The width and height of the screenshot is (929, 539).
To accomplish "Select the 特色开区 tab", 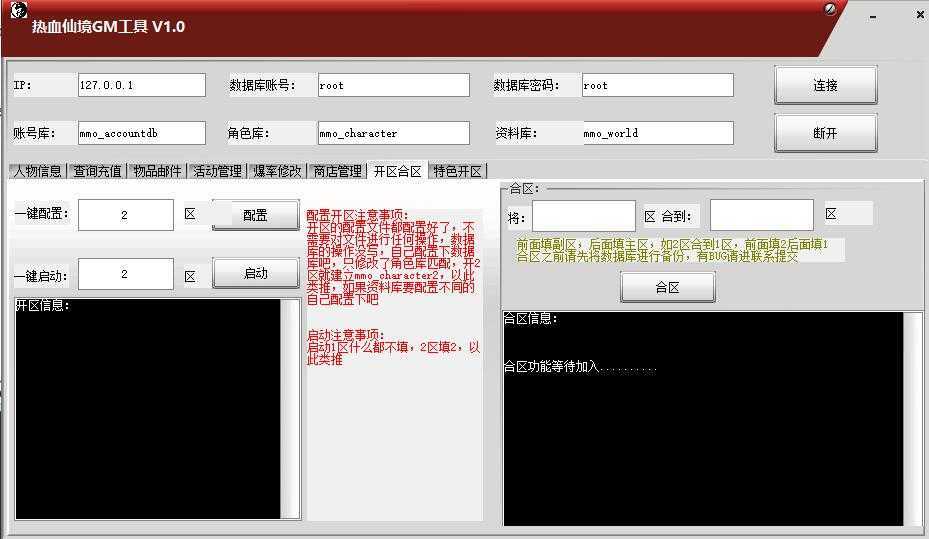I will click(458, 171).
